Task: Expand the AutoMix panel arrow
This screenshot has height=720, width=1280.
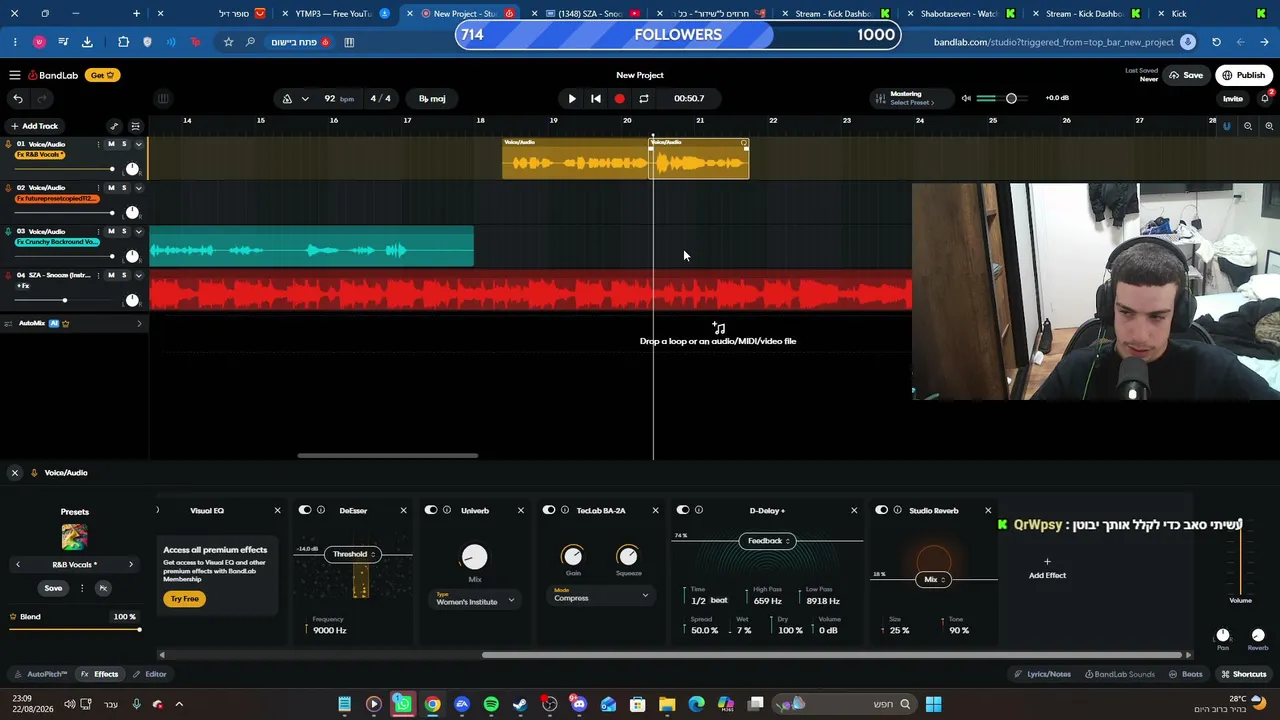Action: coord(139,323)
